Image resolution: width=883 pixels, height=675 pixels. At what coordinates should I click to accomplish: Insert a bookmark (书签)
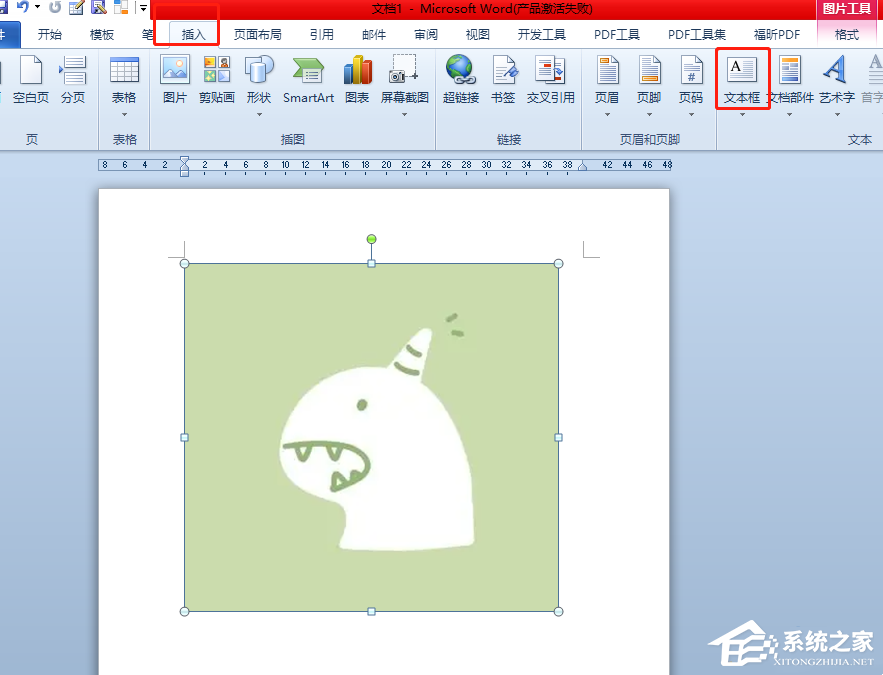tap(503, 80)
